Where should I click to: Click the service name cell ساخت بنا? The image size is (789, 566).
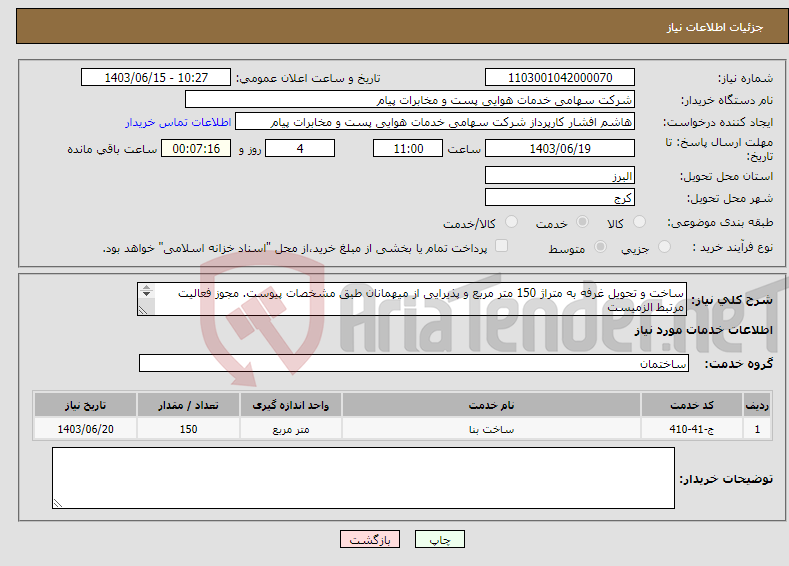click(x=491, y=429)
